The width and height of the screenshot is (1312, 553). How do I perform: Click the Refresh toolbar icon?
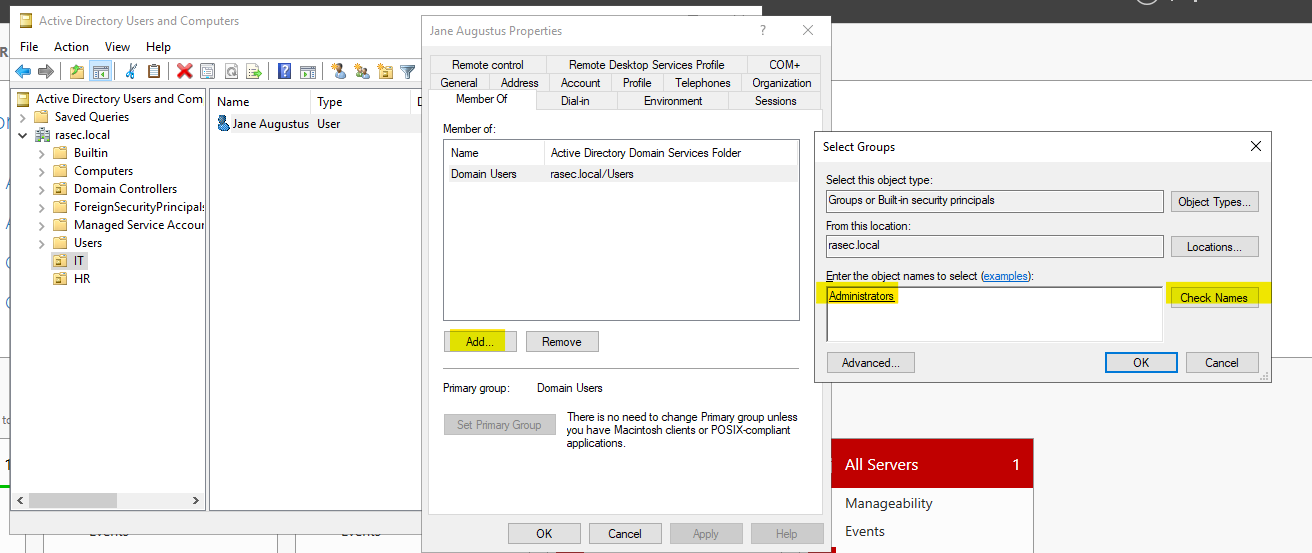pos(231,71)
